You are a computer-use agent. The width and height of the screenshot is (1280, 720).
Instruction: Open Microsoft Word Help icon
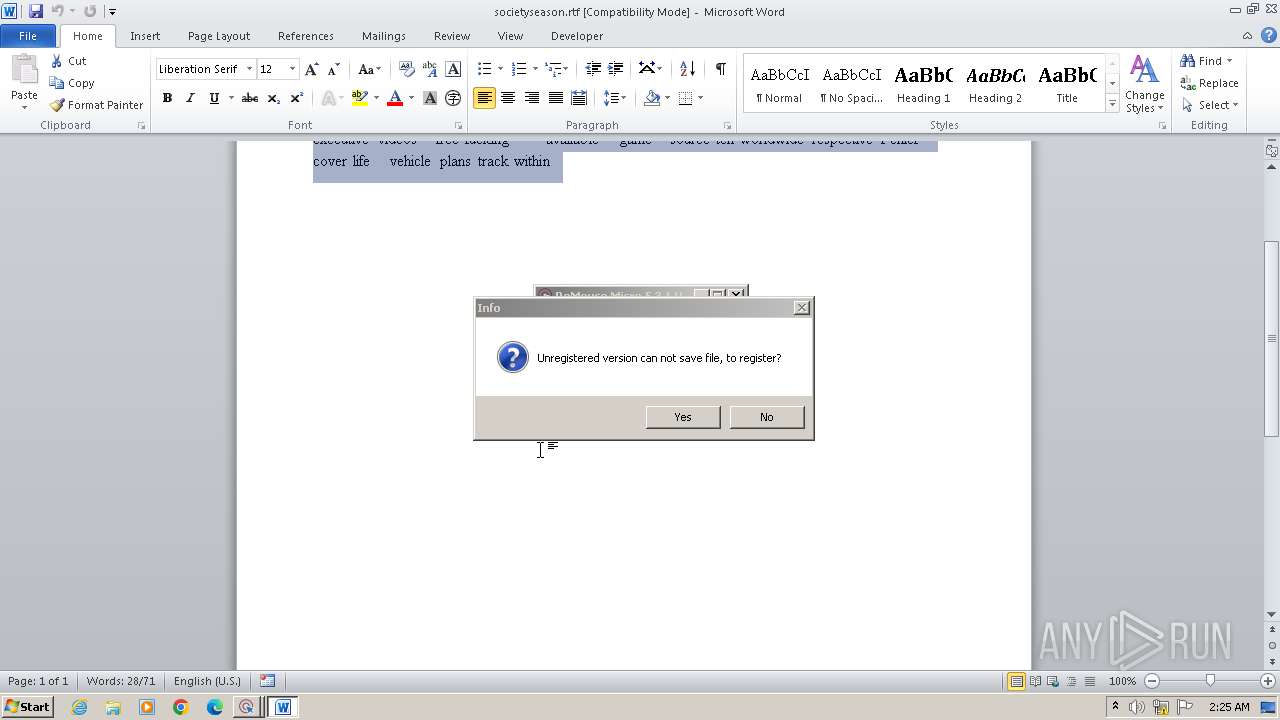(1269, 35)
